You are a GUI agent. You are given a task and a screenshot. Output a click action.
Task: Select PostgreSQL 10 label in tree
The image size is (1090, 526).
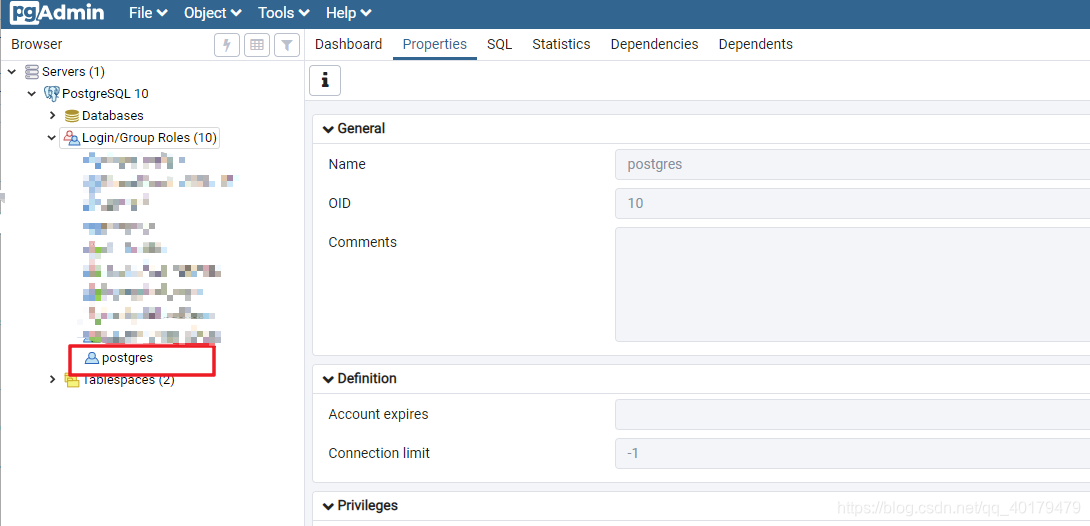pyautogui.click(x=106, y=93)
